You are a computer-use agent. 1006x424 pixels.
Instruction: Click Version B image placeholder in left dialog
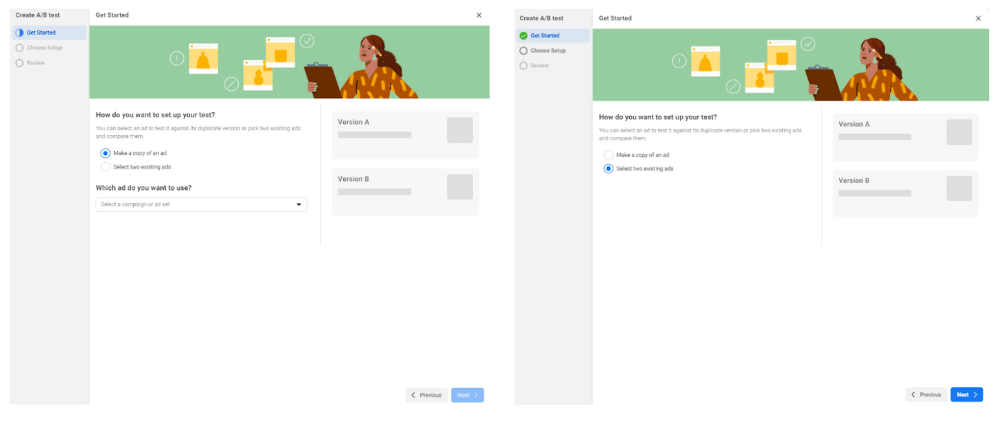coord(459,187)
